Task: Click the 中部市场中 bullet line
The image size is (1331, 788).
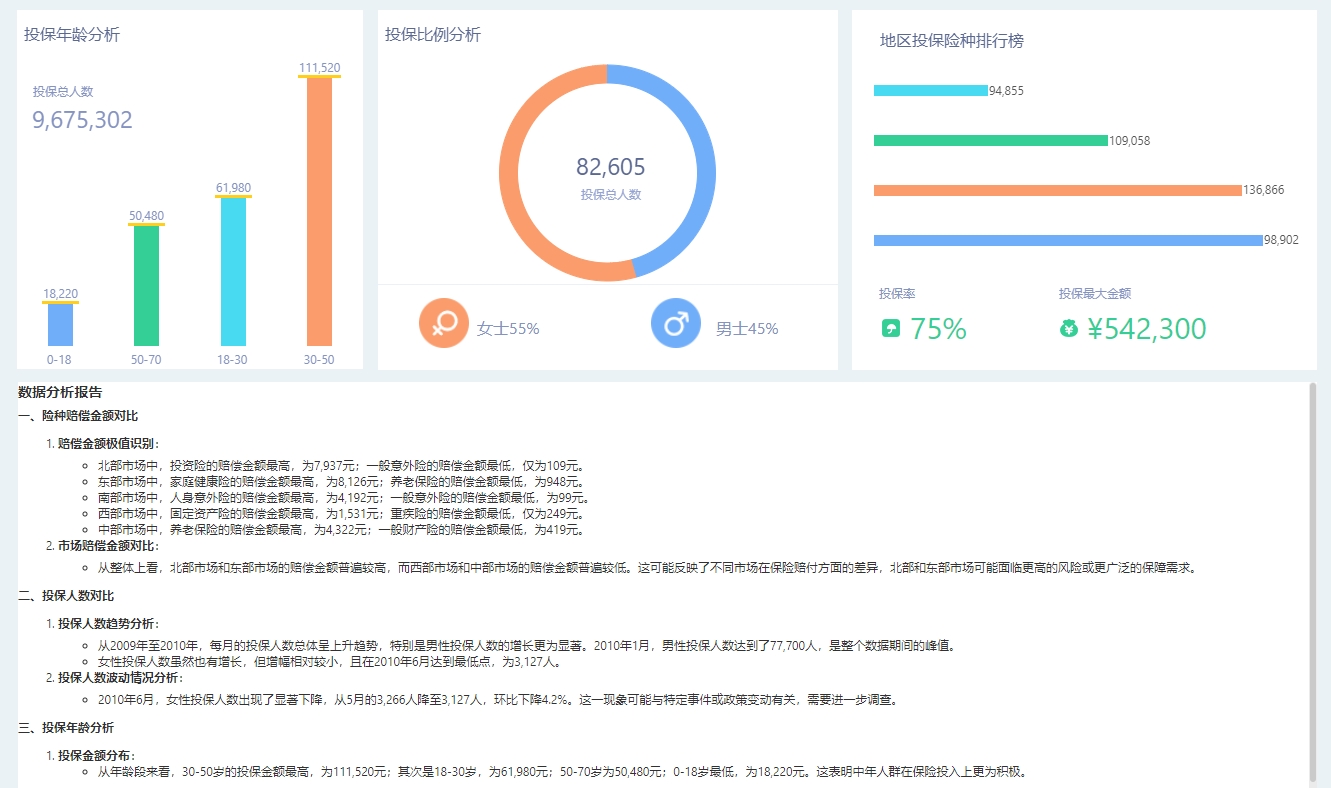Action: pos(340,530)
